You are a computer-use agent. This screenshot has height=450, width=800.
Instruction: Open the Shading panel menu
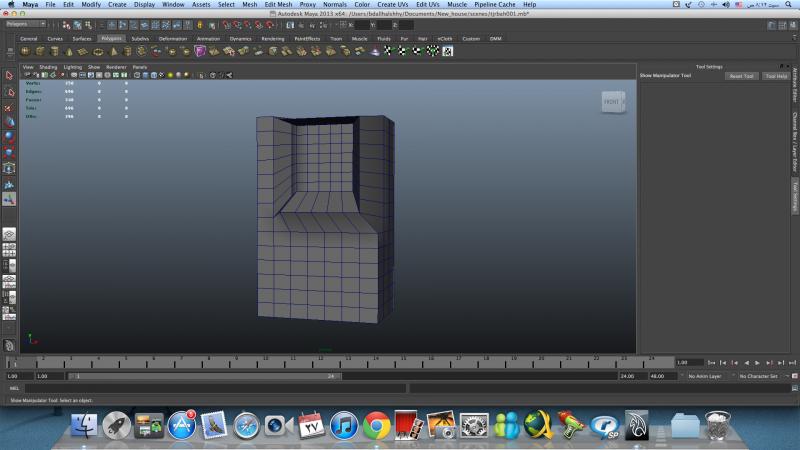48,67
